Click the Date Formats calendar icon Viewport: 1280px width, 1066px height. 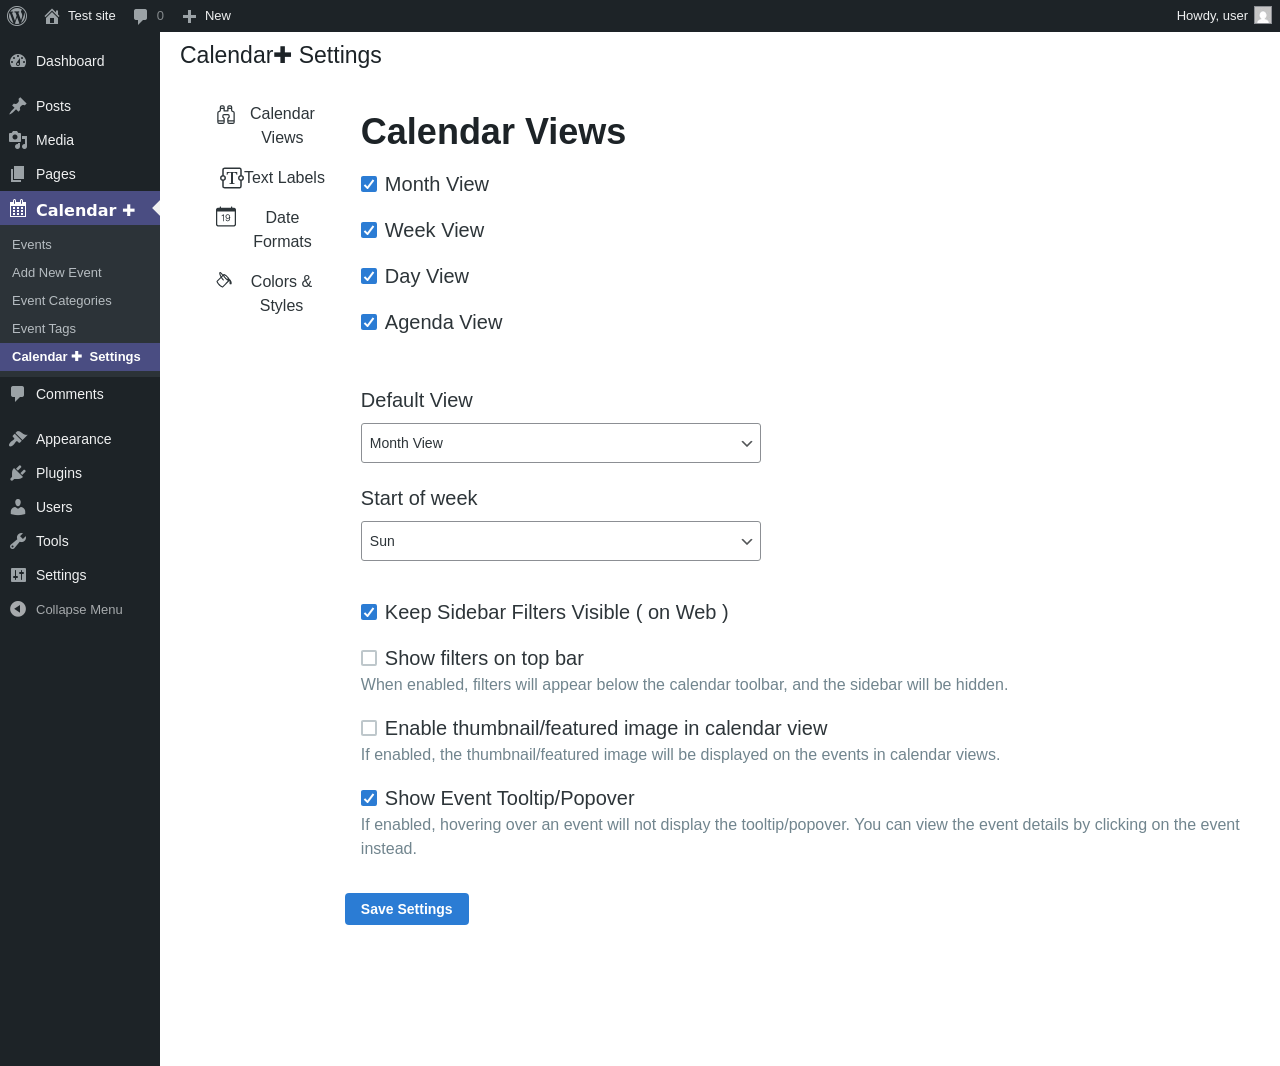pyautogui.click(x=226, y=217)
